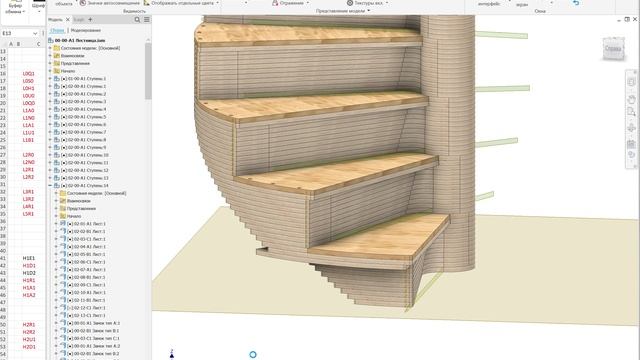Select assembly icon of 01-00-A1 Ступень:1
This screenshot has height=360, width=640.
[57, 78]
